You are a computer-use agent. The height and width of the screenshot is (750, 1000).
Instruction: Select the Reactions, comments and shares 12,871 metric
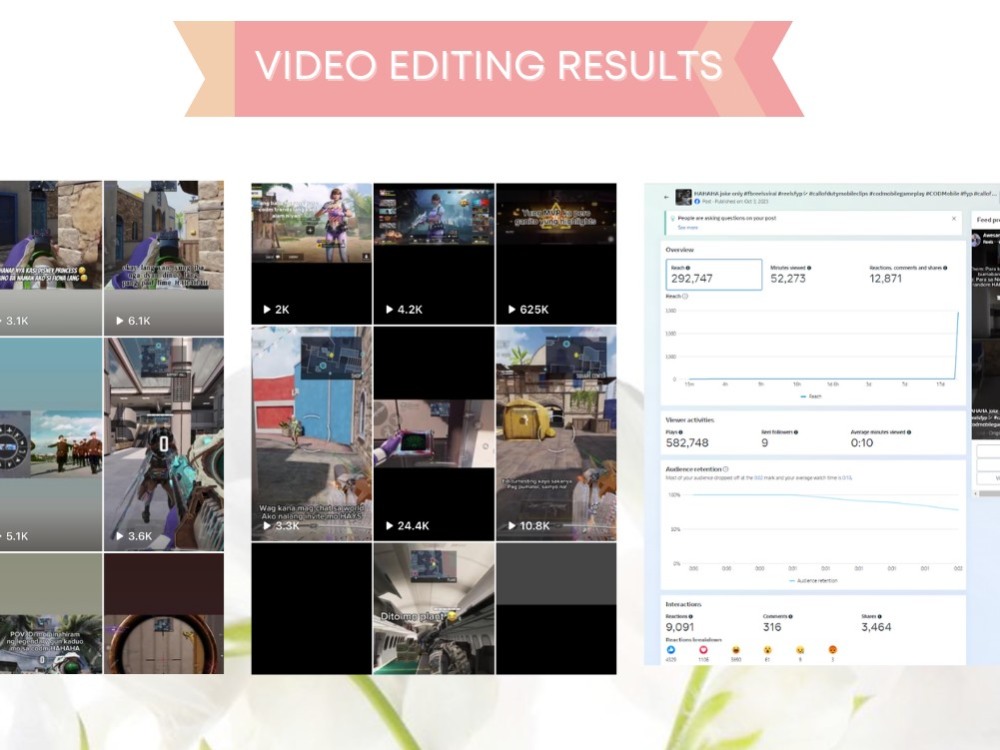[x=908, y=274]
